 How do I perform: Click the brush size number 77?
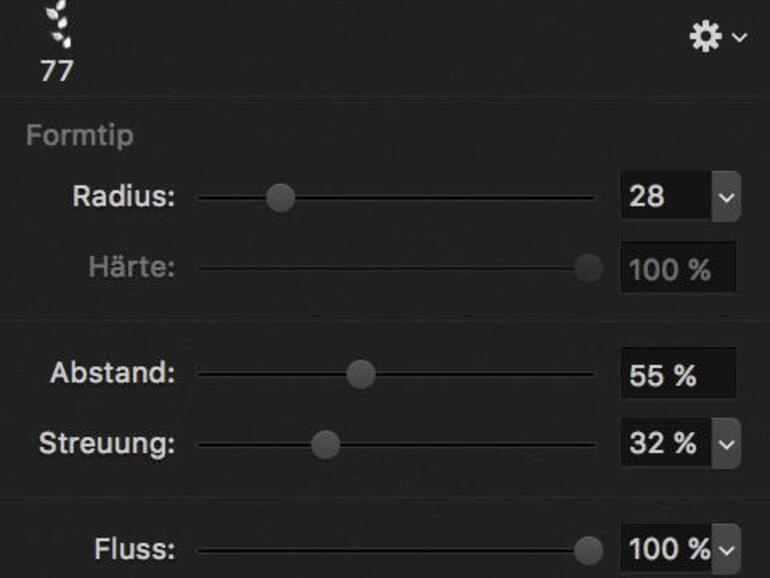[x=57, y=72]
